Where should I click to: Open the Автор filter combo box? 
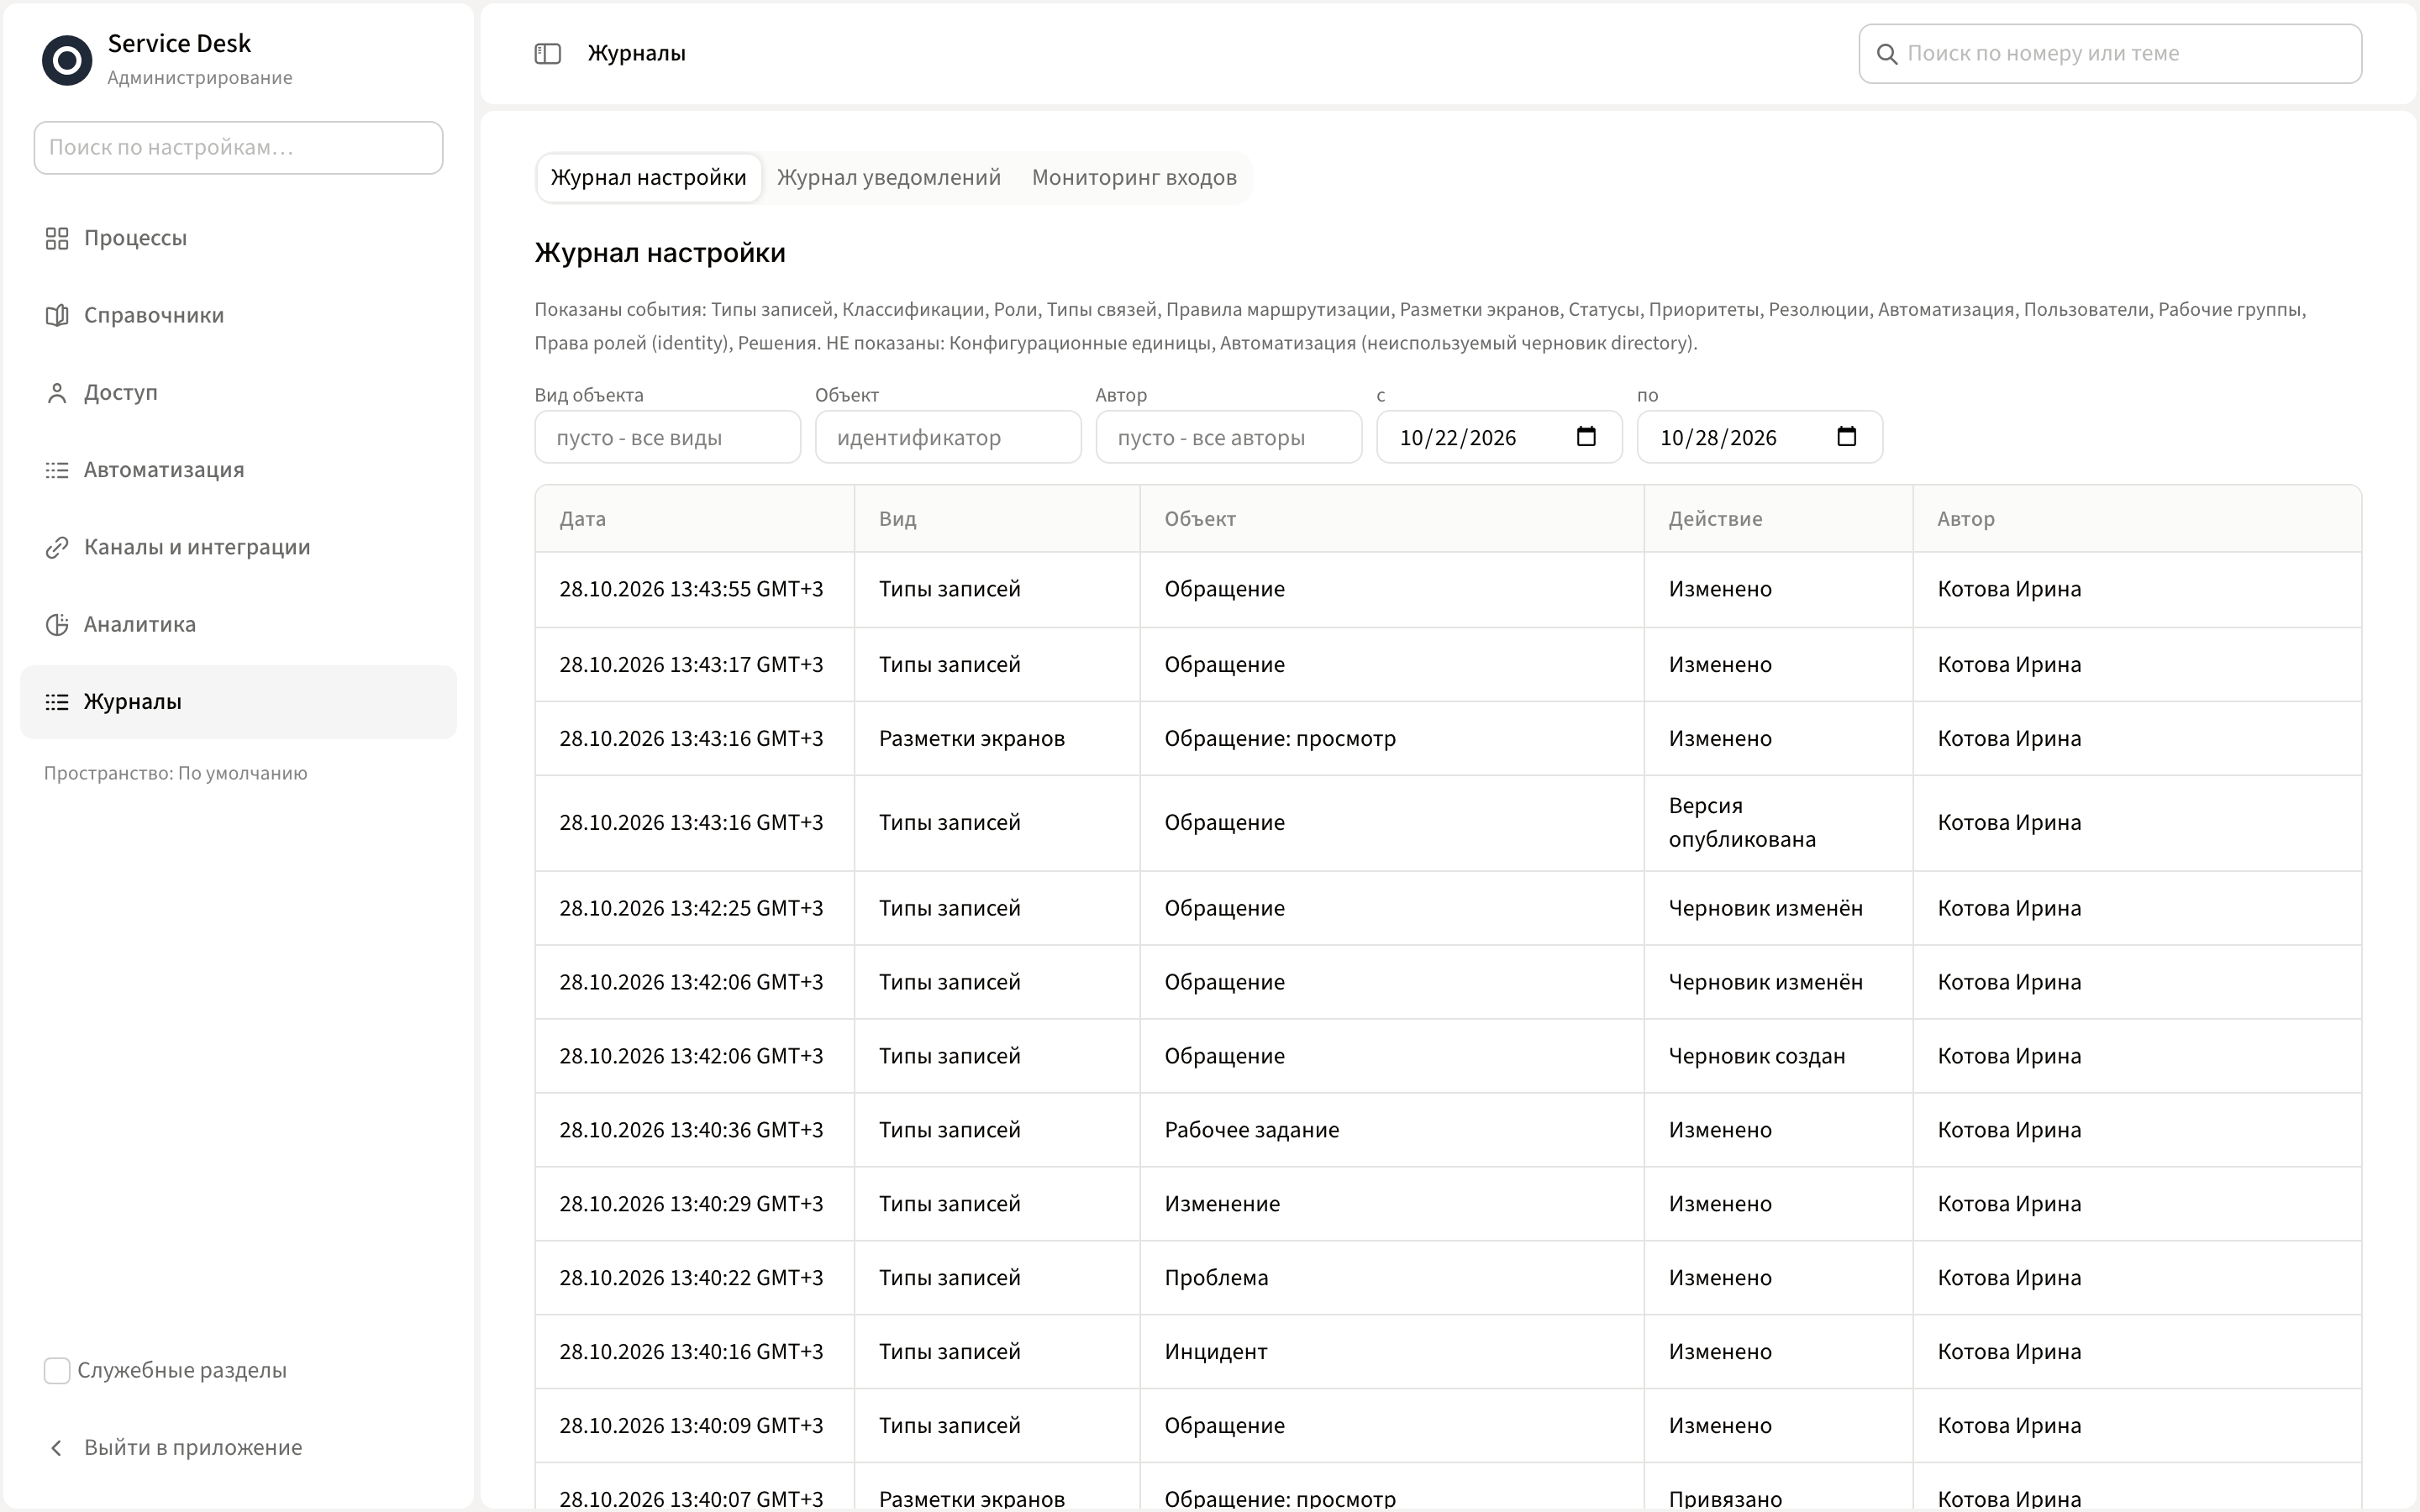click(x=1229, y=437)
